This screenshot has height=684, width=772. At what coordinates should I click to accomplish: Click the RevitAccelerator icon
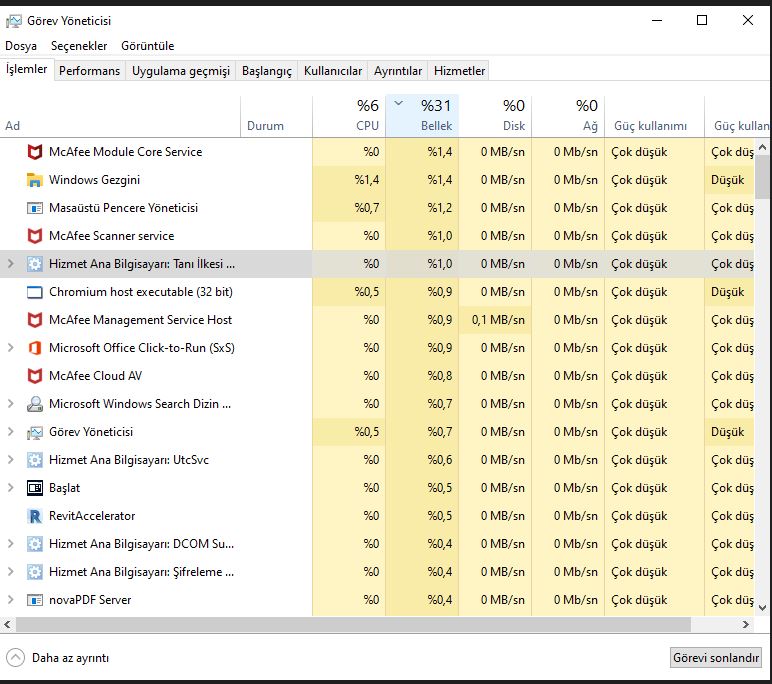click(34, 516)
